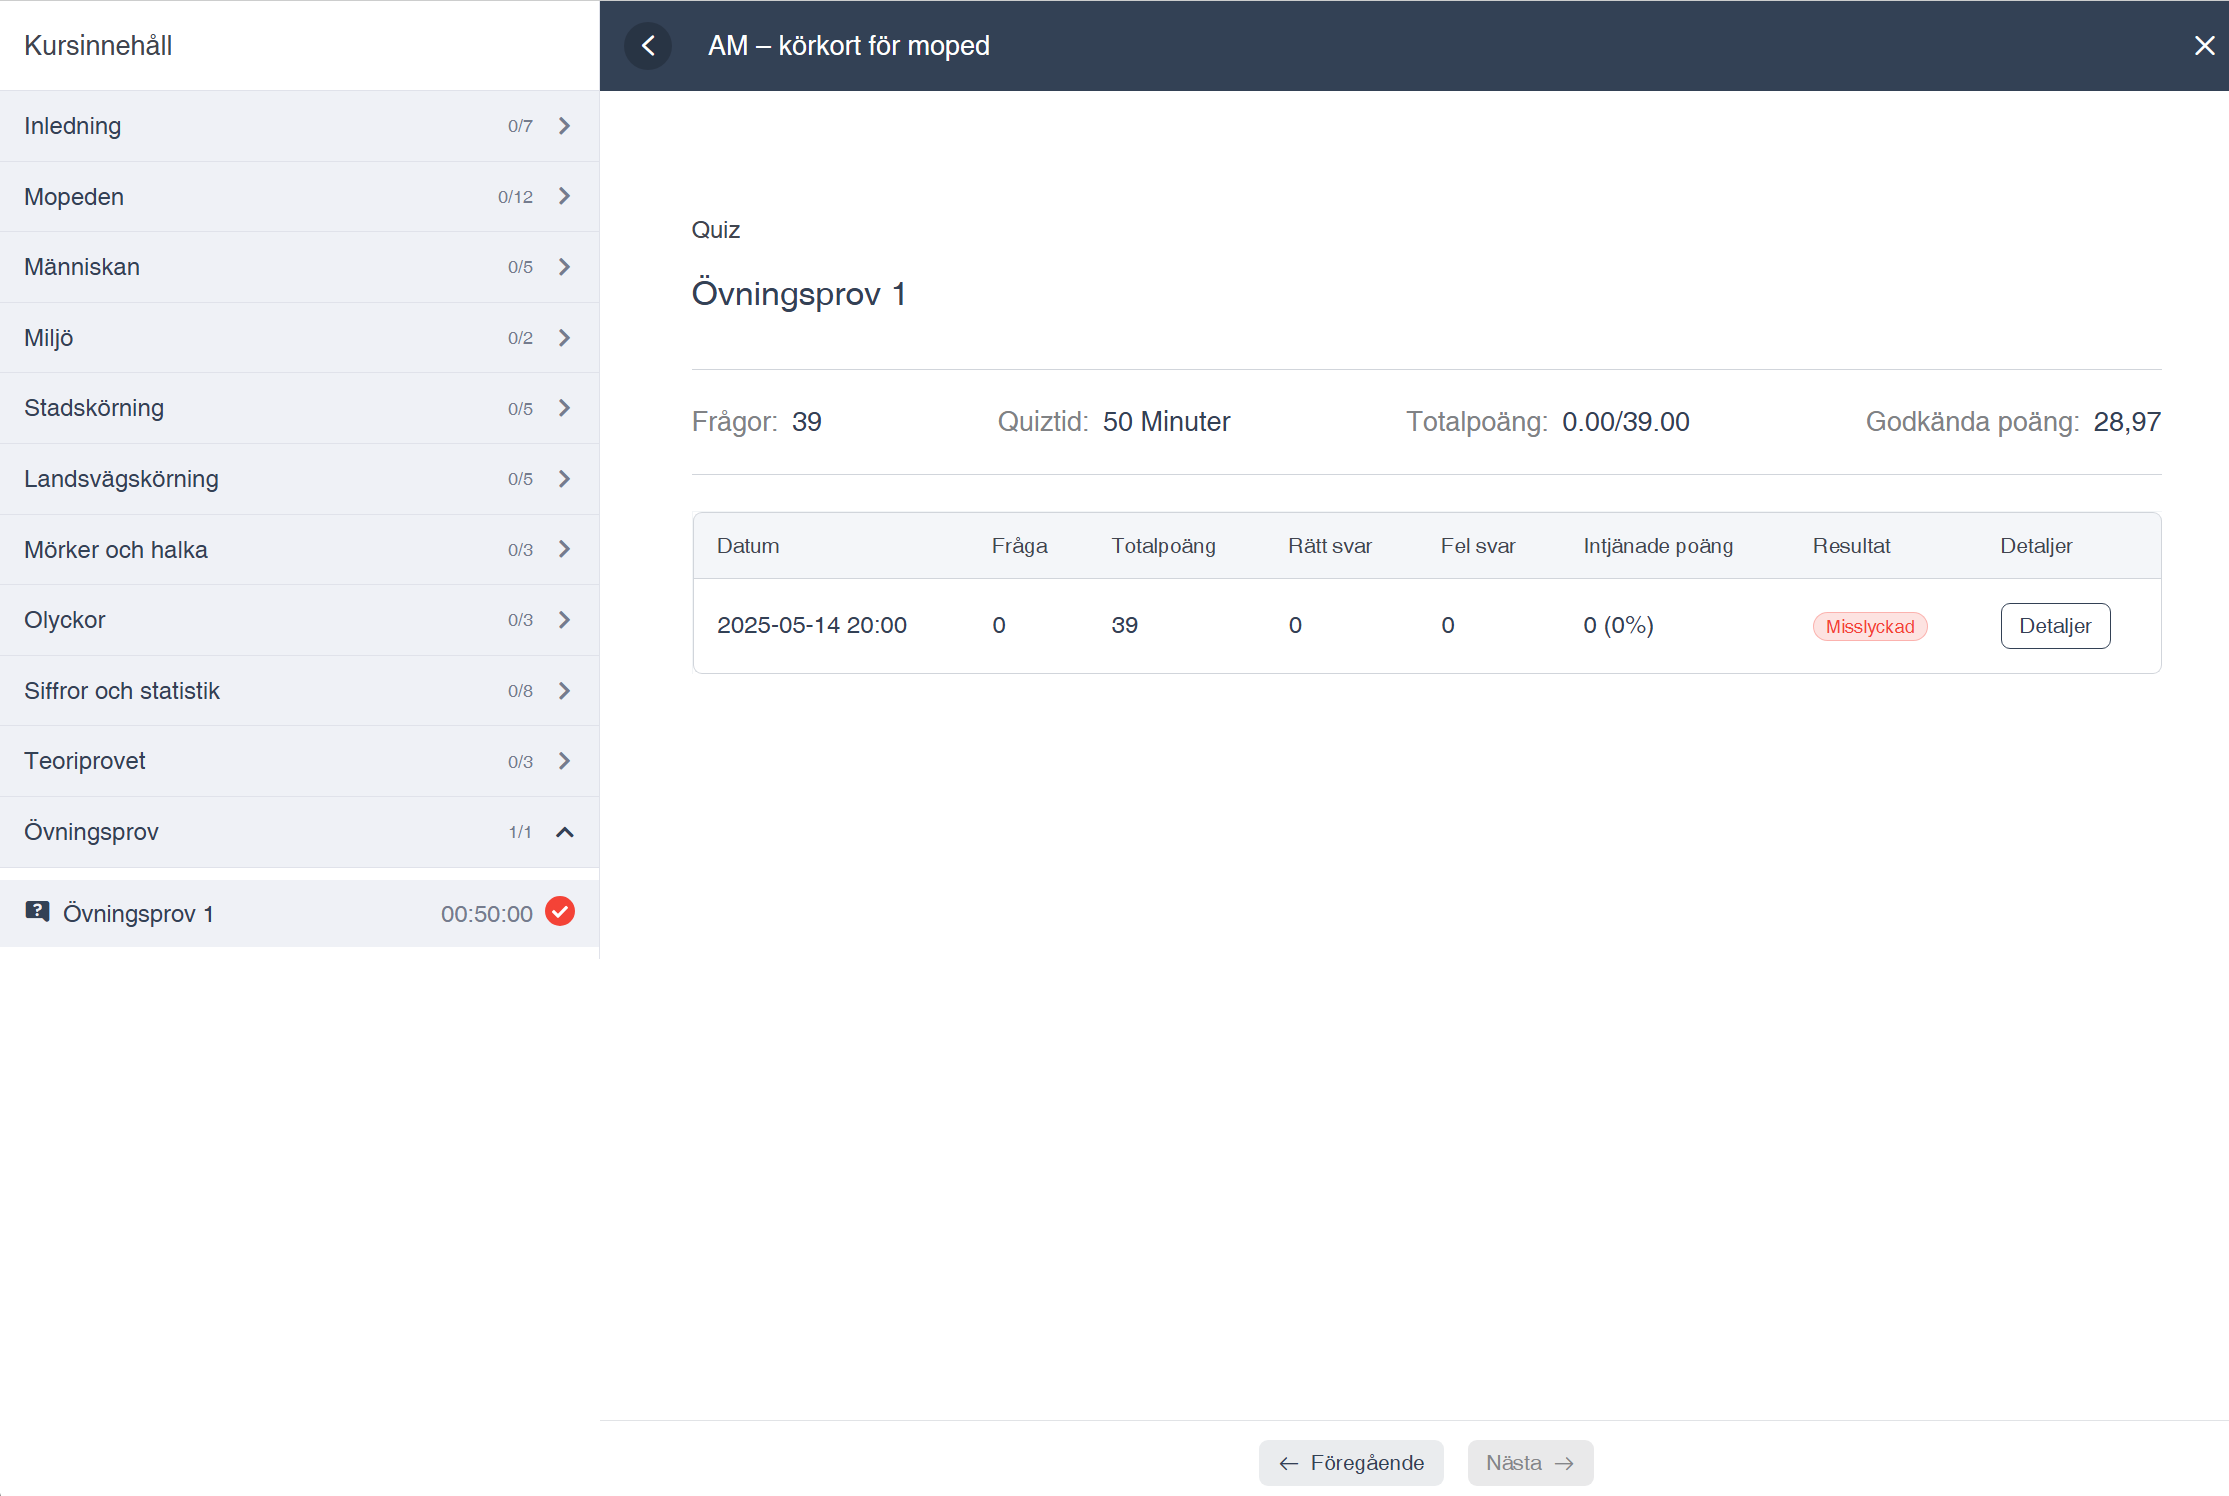Click the 0/8 progress count
Screen dimensions: 2229x1496
click(x=520, y=691)
